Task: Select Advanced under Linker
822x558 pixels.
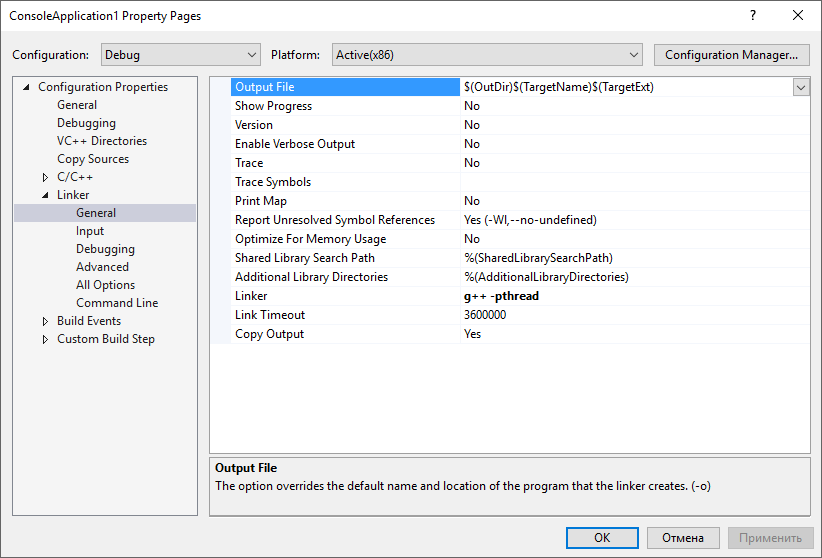Action: pos(102,267)
